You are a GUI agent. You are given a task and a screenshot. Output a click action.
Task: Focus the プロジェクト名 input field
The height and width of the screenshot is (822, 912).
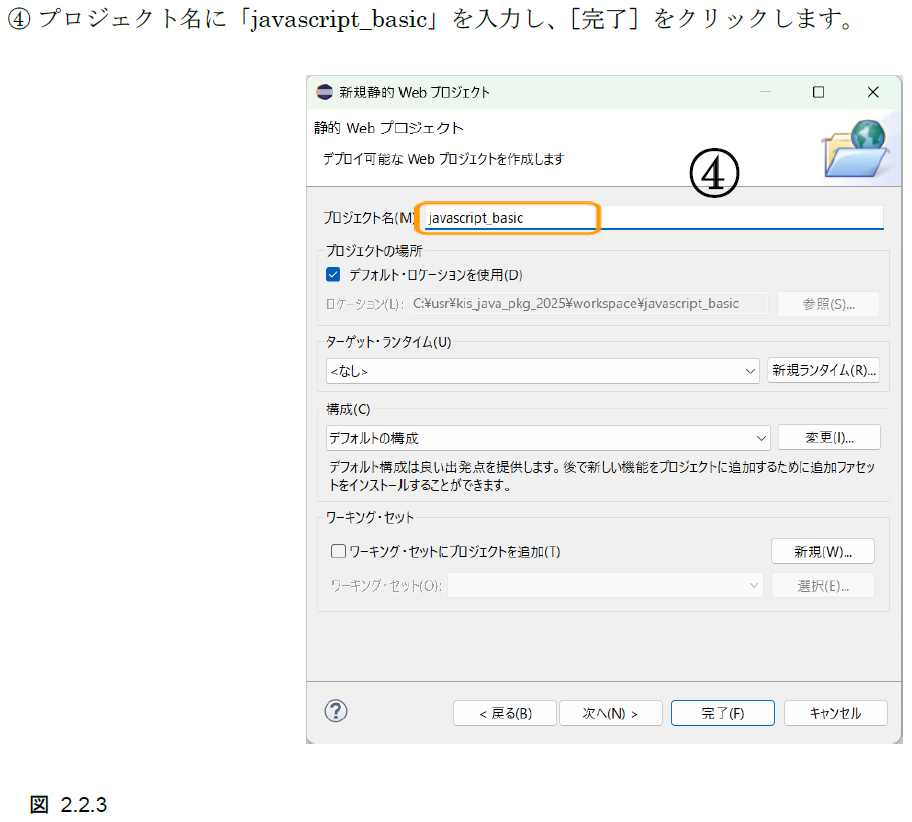tap(653, 218)
